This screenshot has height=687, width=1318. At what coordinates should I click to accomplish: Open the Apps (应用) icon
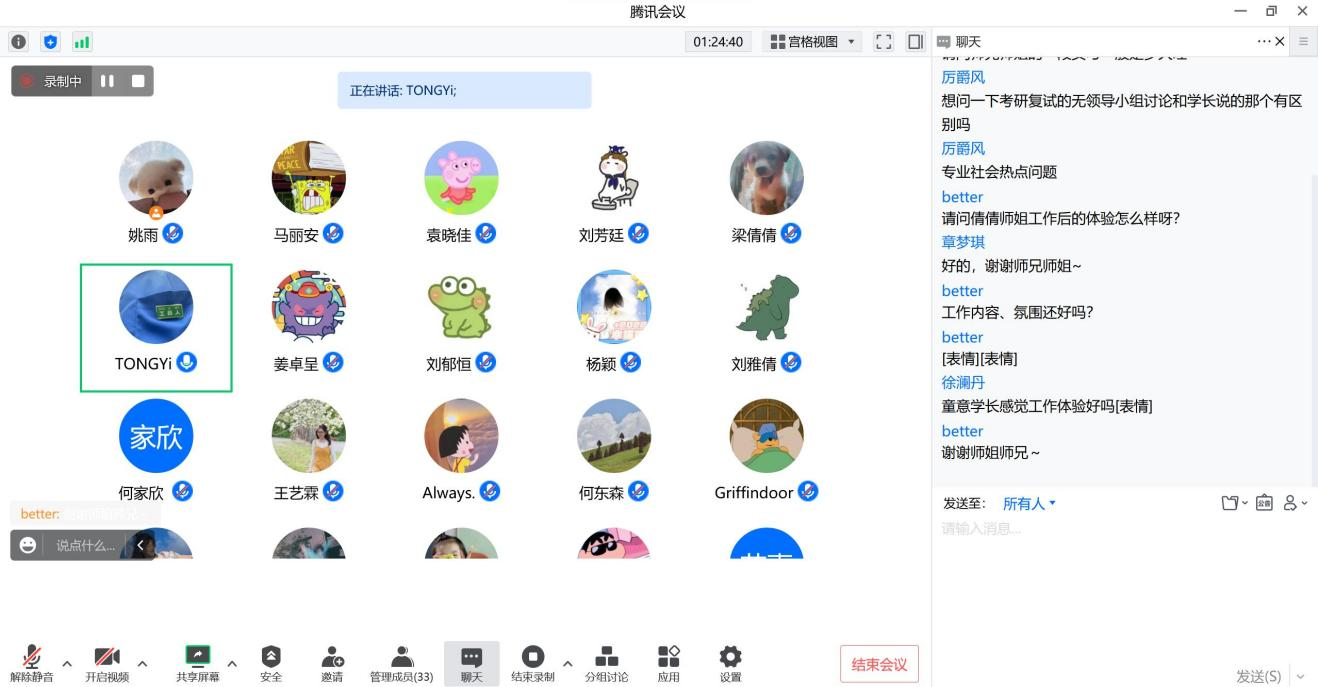(669, 662)
